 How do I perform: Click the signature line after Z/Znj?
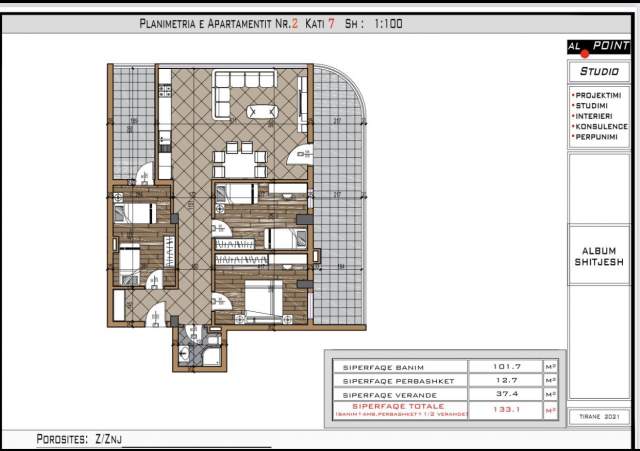(197, 447)
